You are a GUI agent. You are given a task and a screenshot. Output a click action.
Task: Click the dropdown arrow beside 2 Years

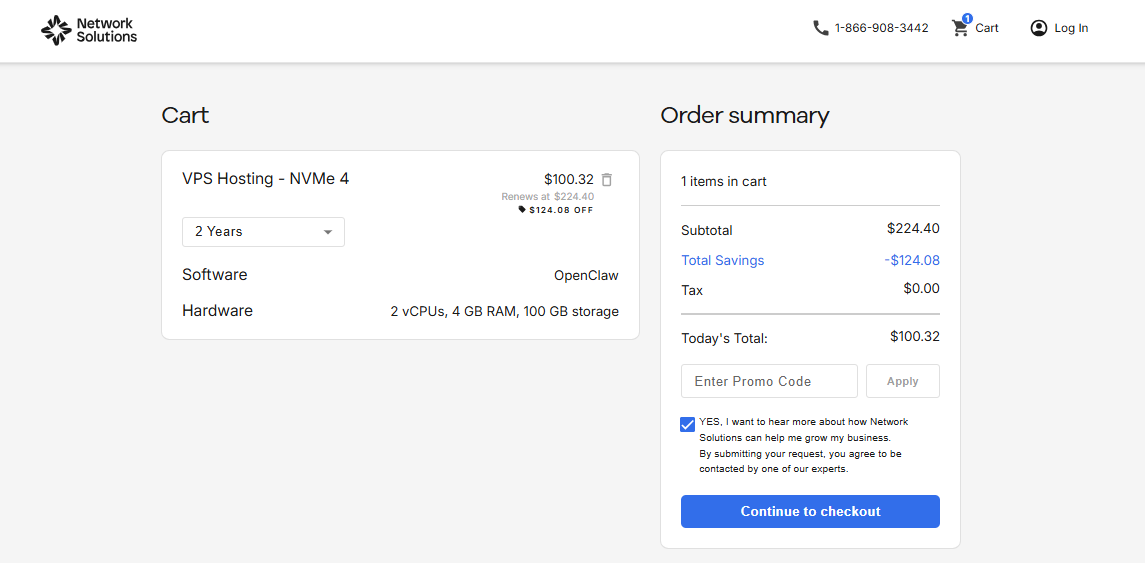328,232
